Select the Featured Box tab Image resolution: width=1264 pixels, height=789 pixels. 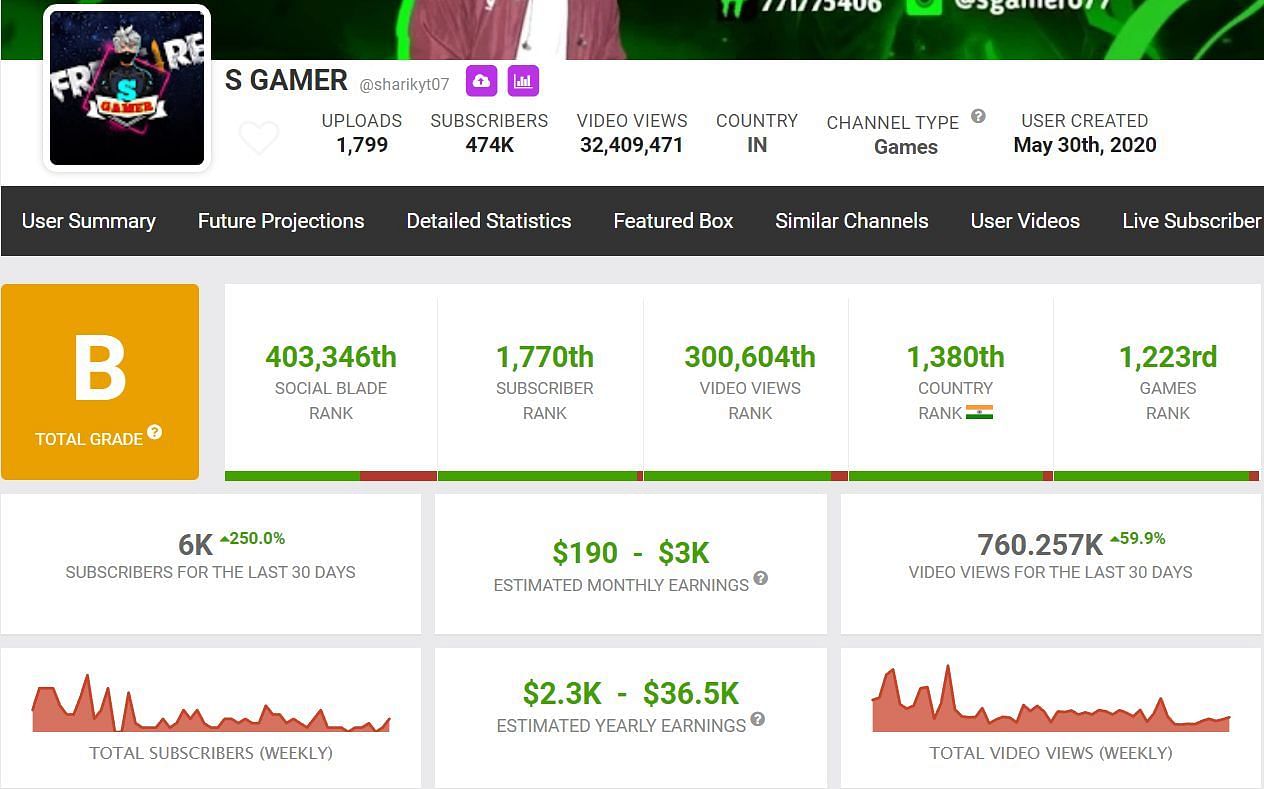[x=673, y=221]
